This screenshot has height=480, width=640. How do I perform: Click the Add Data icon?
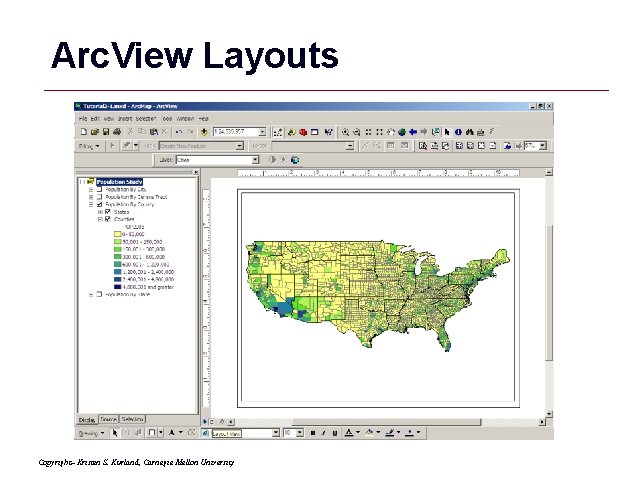(204, 132)
